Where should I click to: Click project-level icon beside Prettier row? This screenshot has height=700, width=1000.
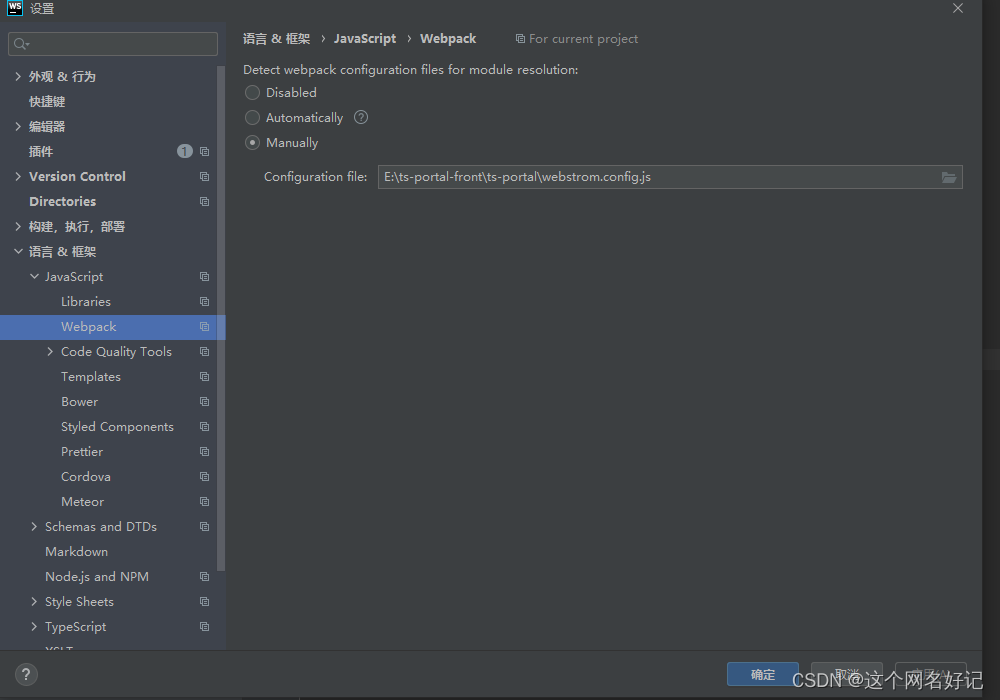tap(204, 451)
